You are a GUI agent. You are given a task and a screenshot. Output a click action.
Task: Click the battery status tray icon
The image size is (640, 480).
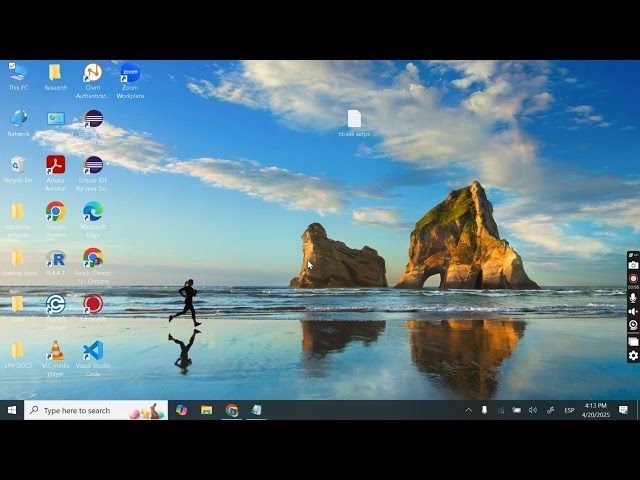[517, 410]
